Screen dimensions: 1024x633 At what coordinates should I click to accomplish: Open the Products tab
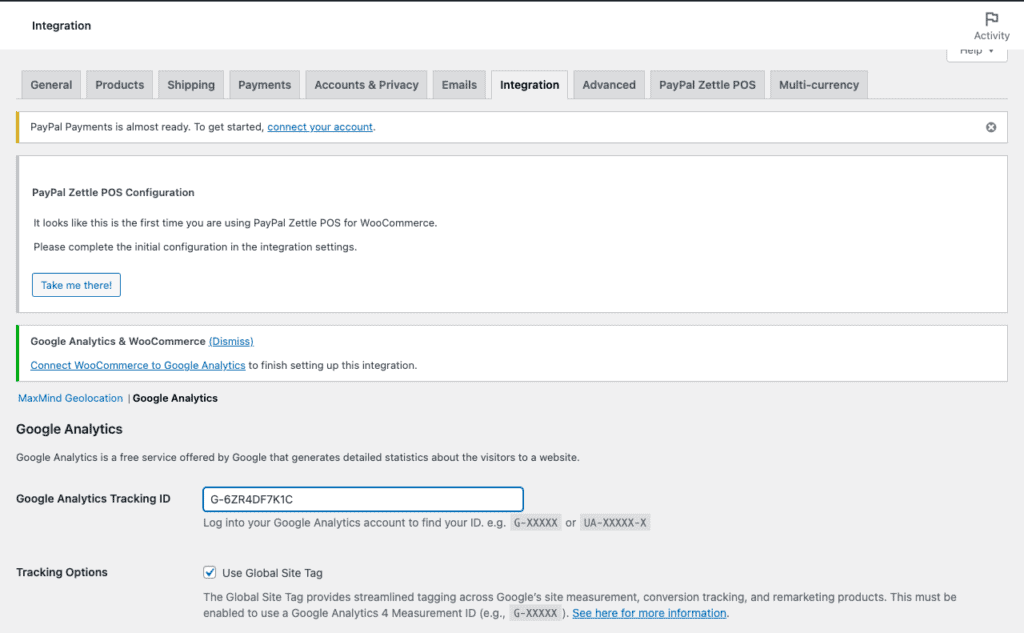(x=120, y=85)
